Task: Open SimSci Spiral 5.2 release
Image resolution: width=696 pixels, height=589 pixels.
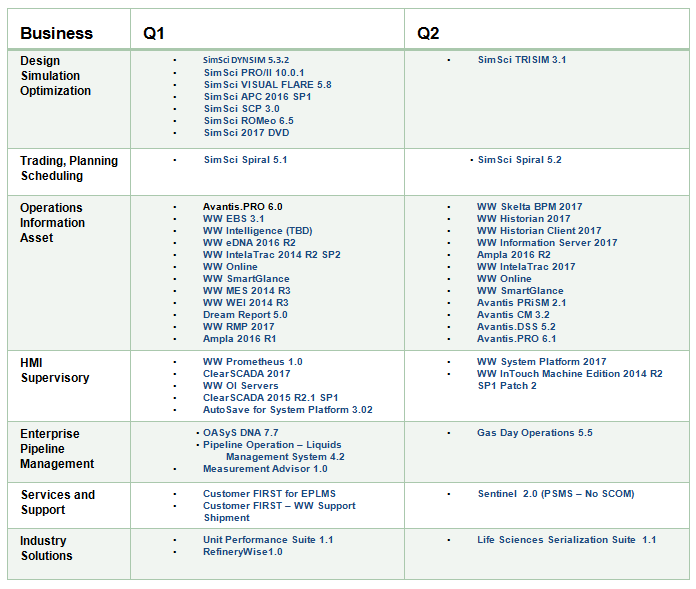Action: click(x=519, y=159)
